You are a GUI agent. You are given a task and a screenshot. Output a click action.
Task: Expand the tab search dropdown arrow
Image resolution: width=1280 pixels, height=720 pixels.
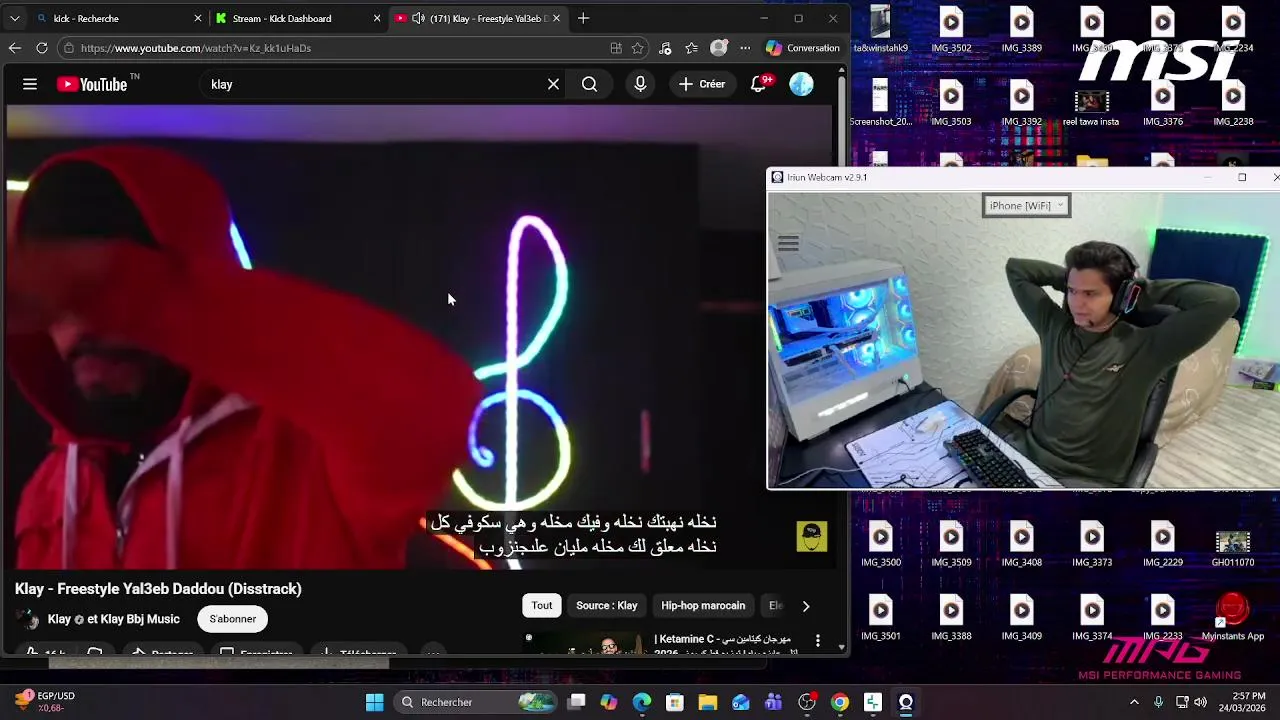pos(14,18)
